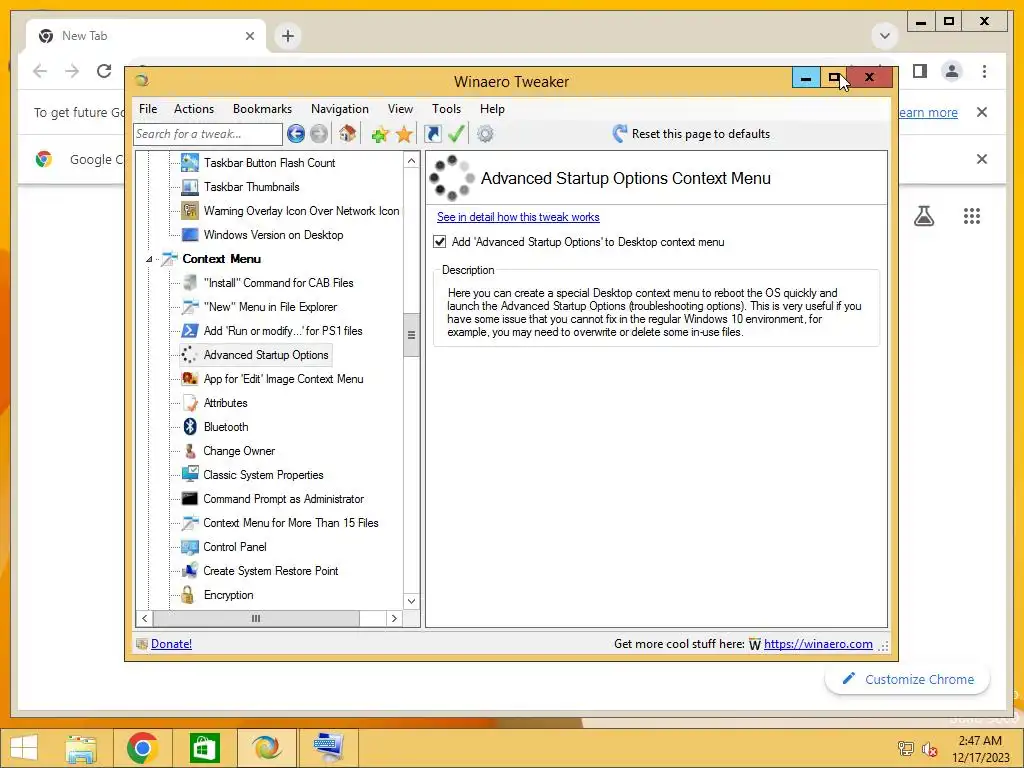Select '"Install" Command for CAB Files'
Screen dimensions: 1024x768
(x=278, y=283)
